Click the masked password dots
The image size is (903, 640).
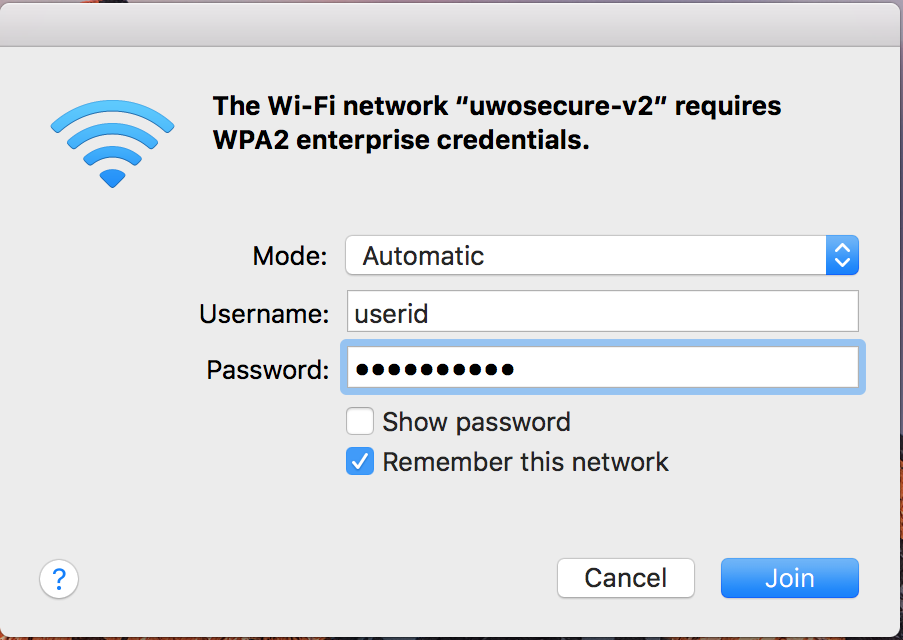coord(435,369)
